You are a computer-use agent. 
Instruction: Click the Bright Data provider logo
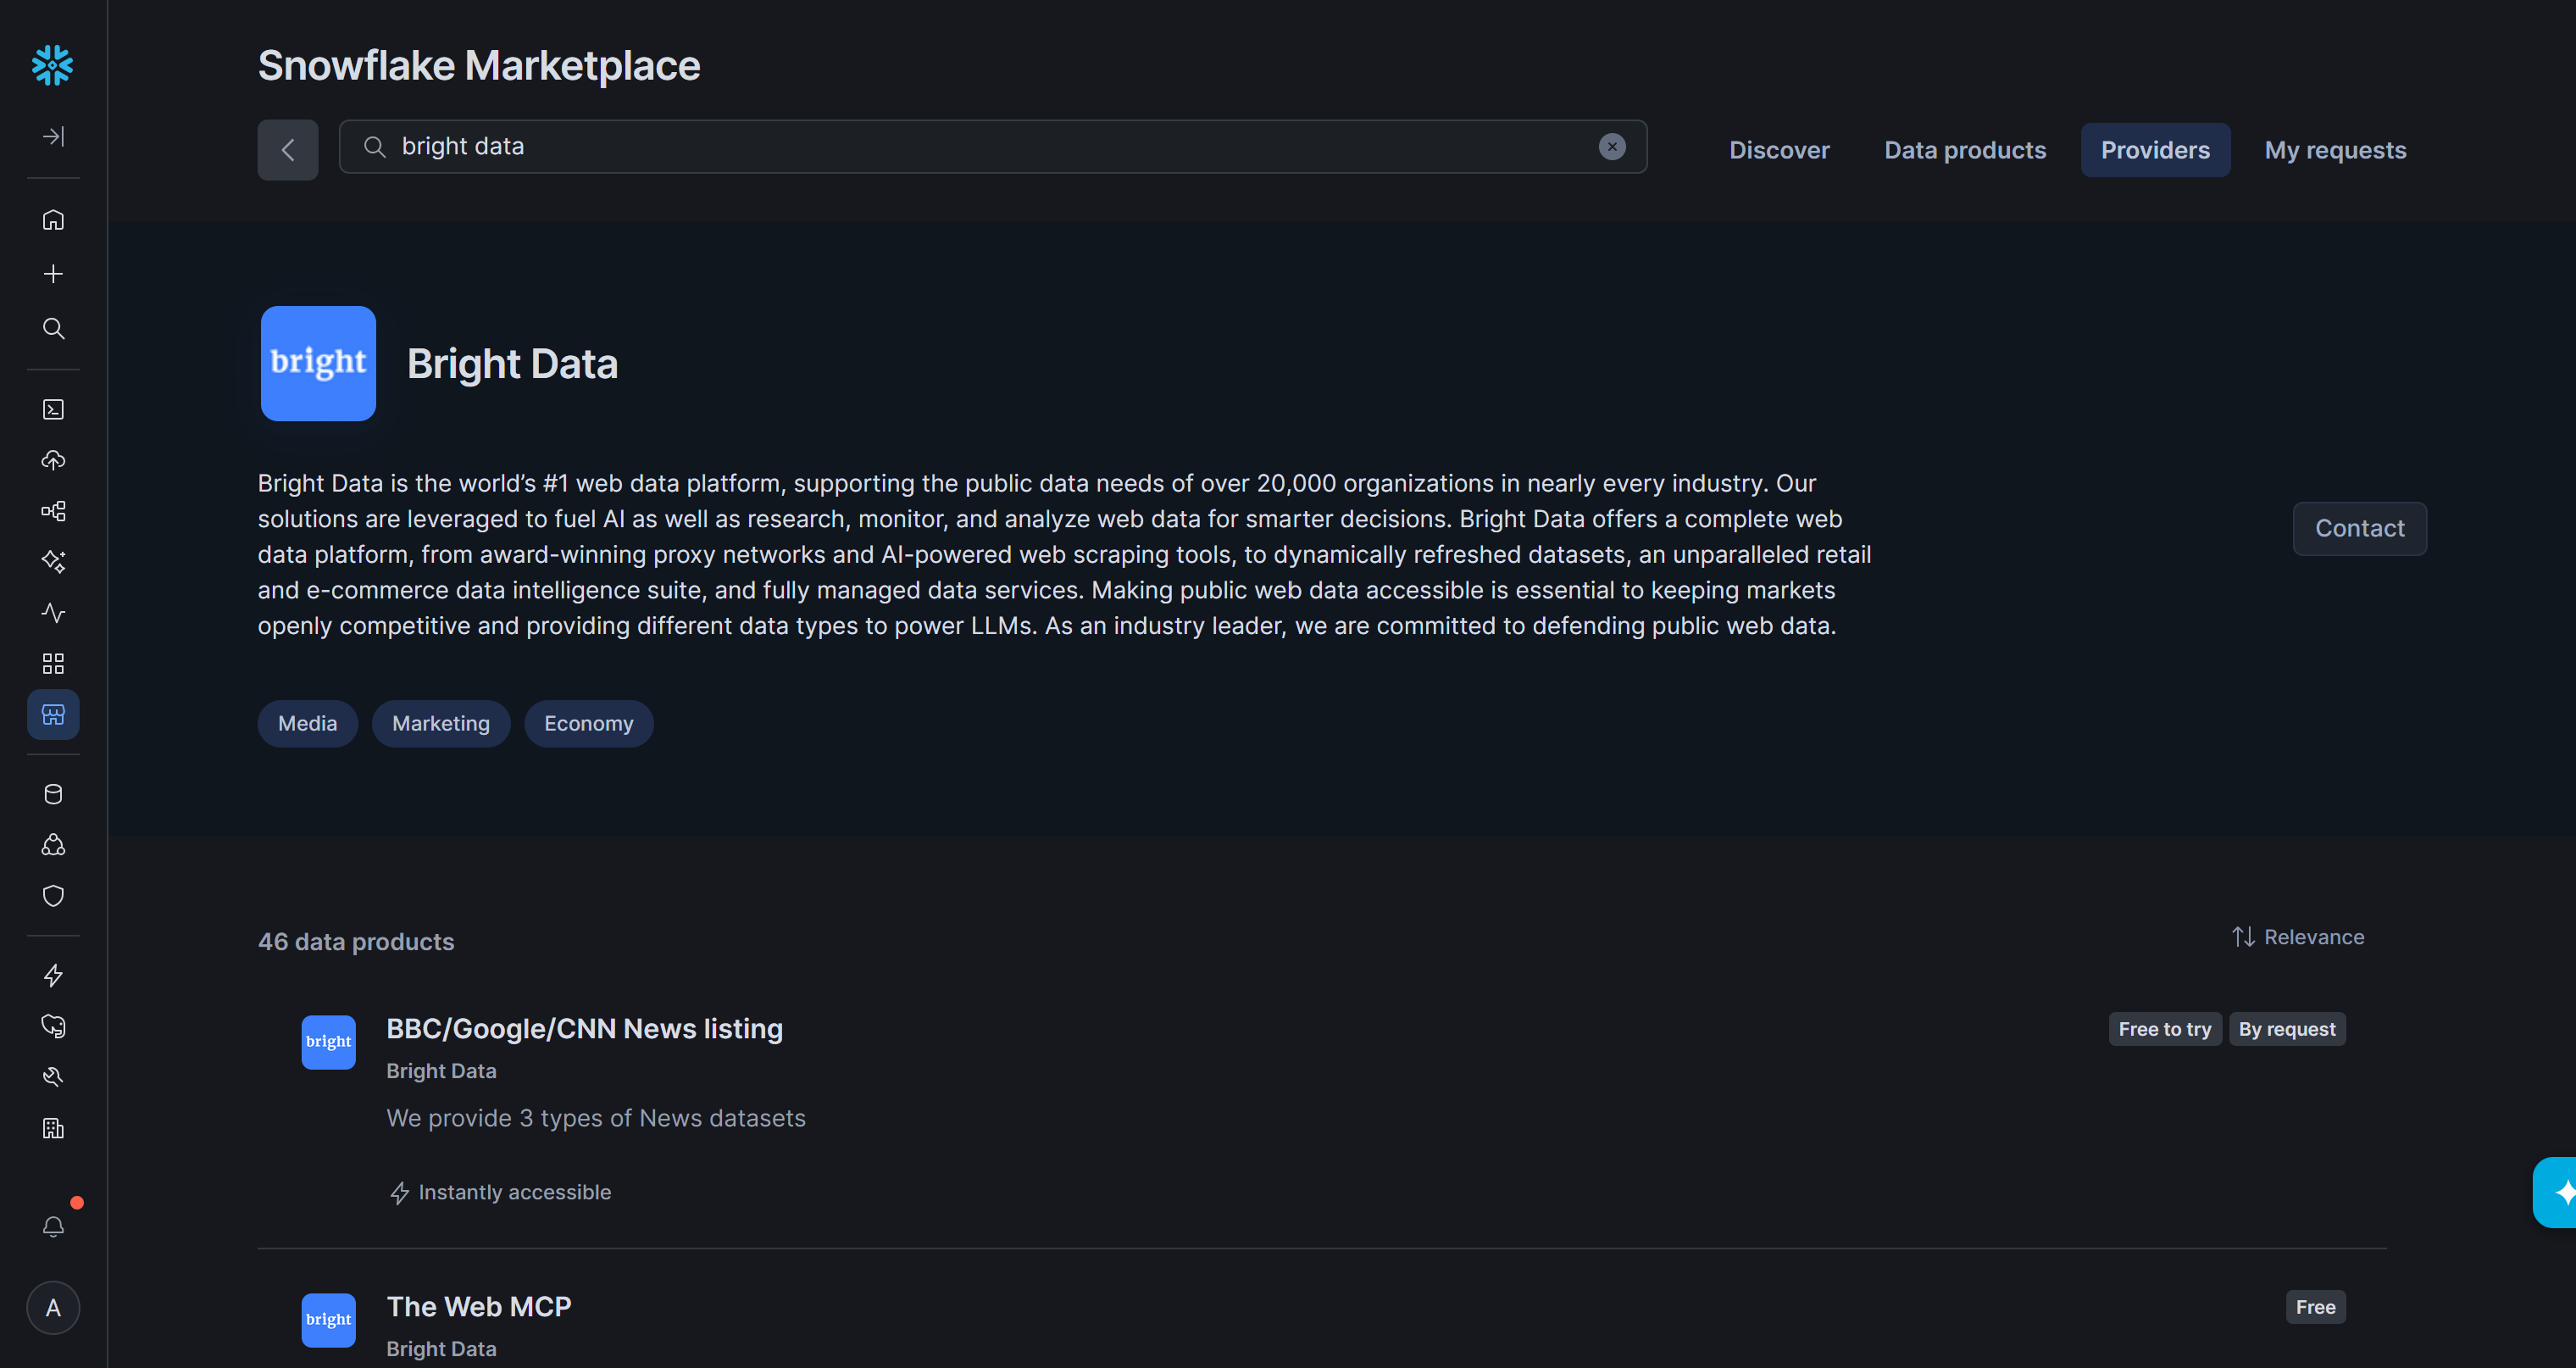(x=318, y=363)
